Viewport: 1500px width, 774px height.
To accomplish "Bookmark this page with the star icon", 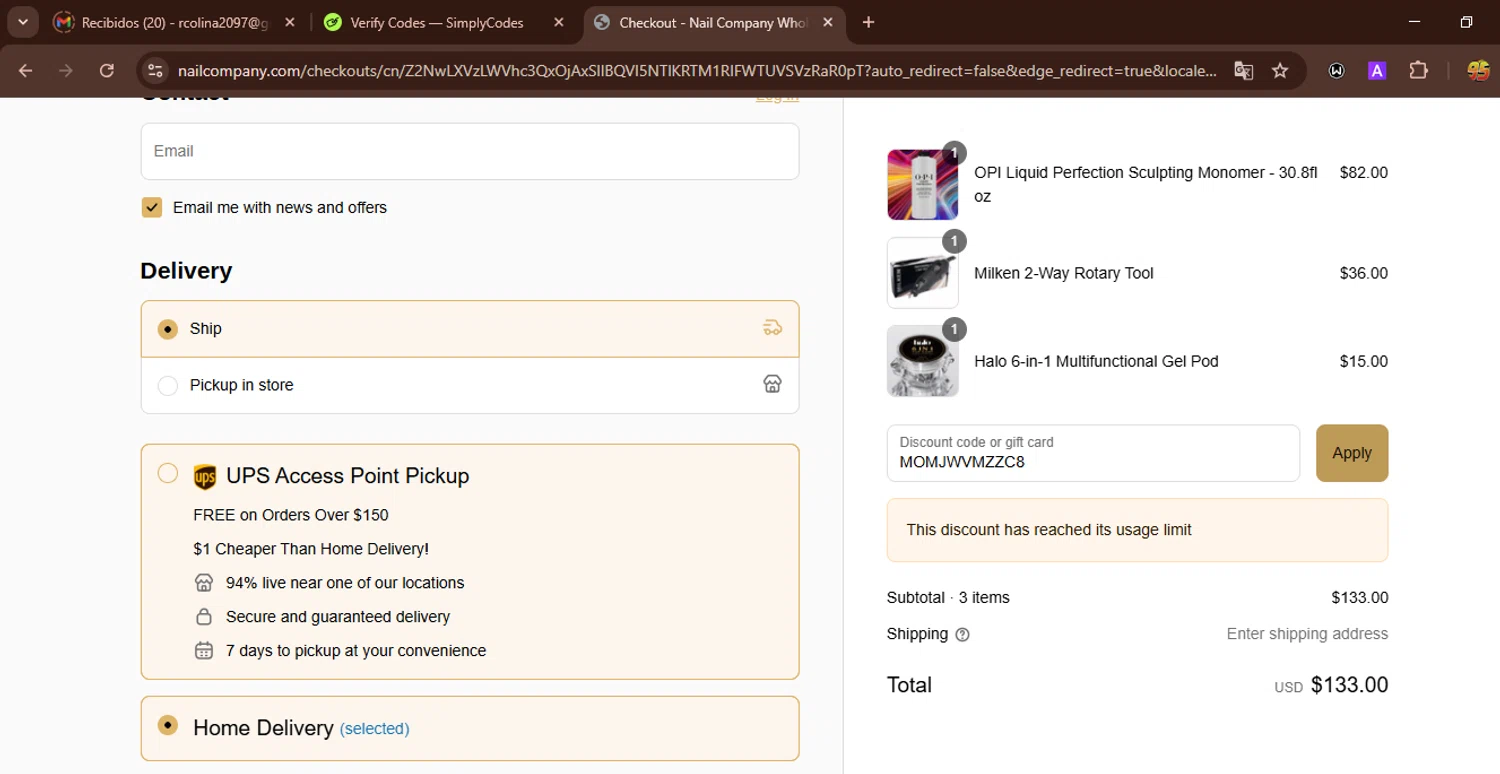I will pyautogui.click(x=1280, y=70).
